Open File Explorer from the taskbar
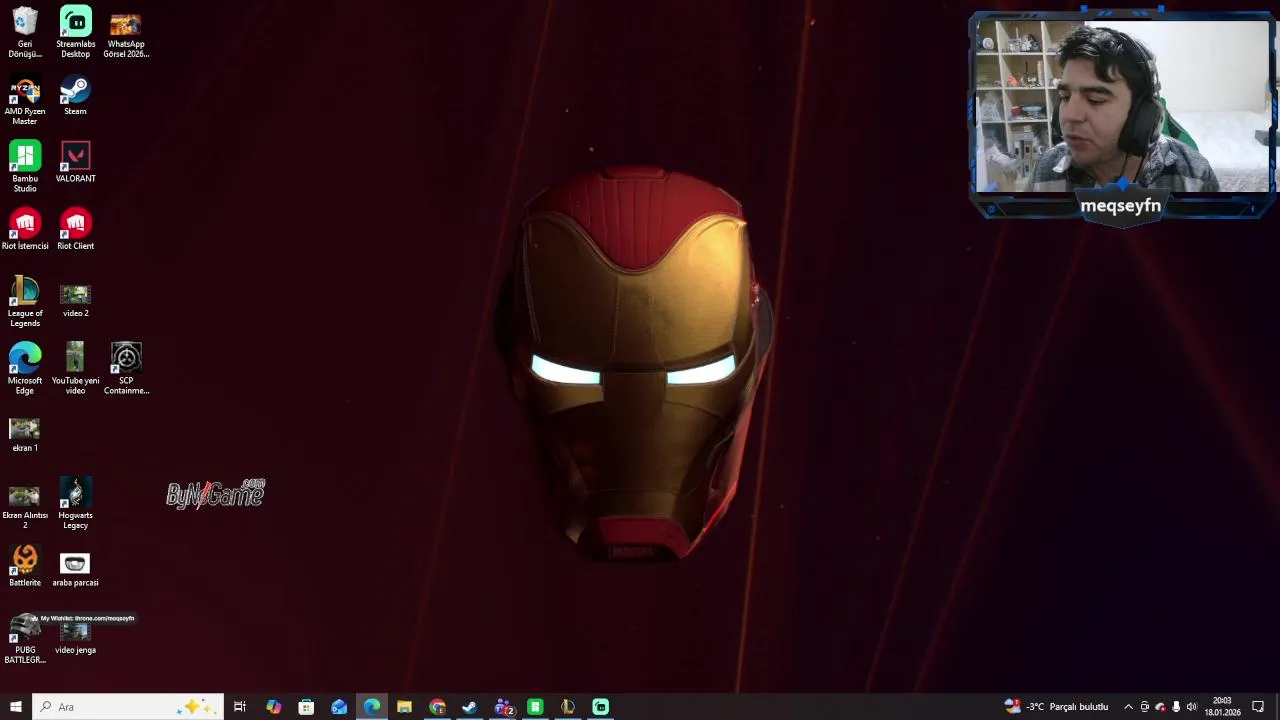 tap(404, 707)
